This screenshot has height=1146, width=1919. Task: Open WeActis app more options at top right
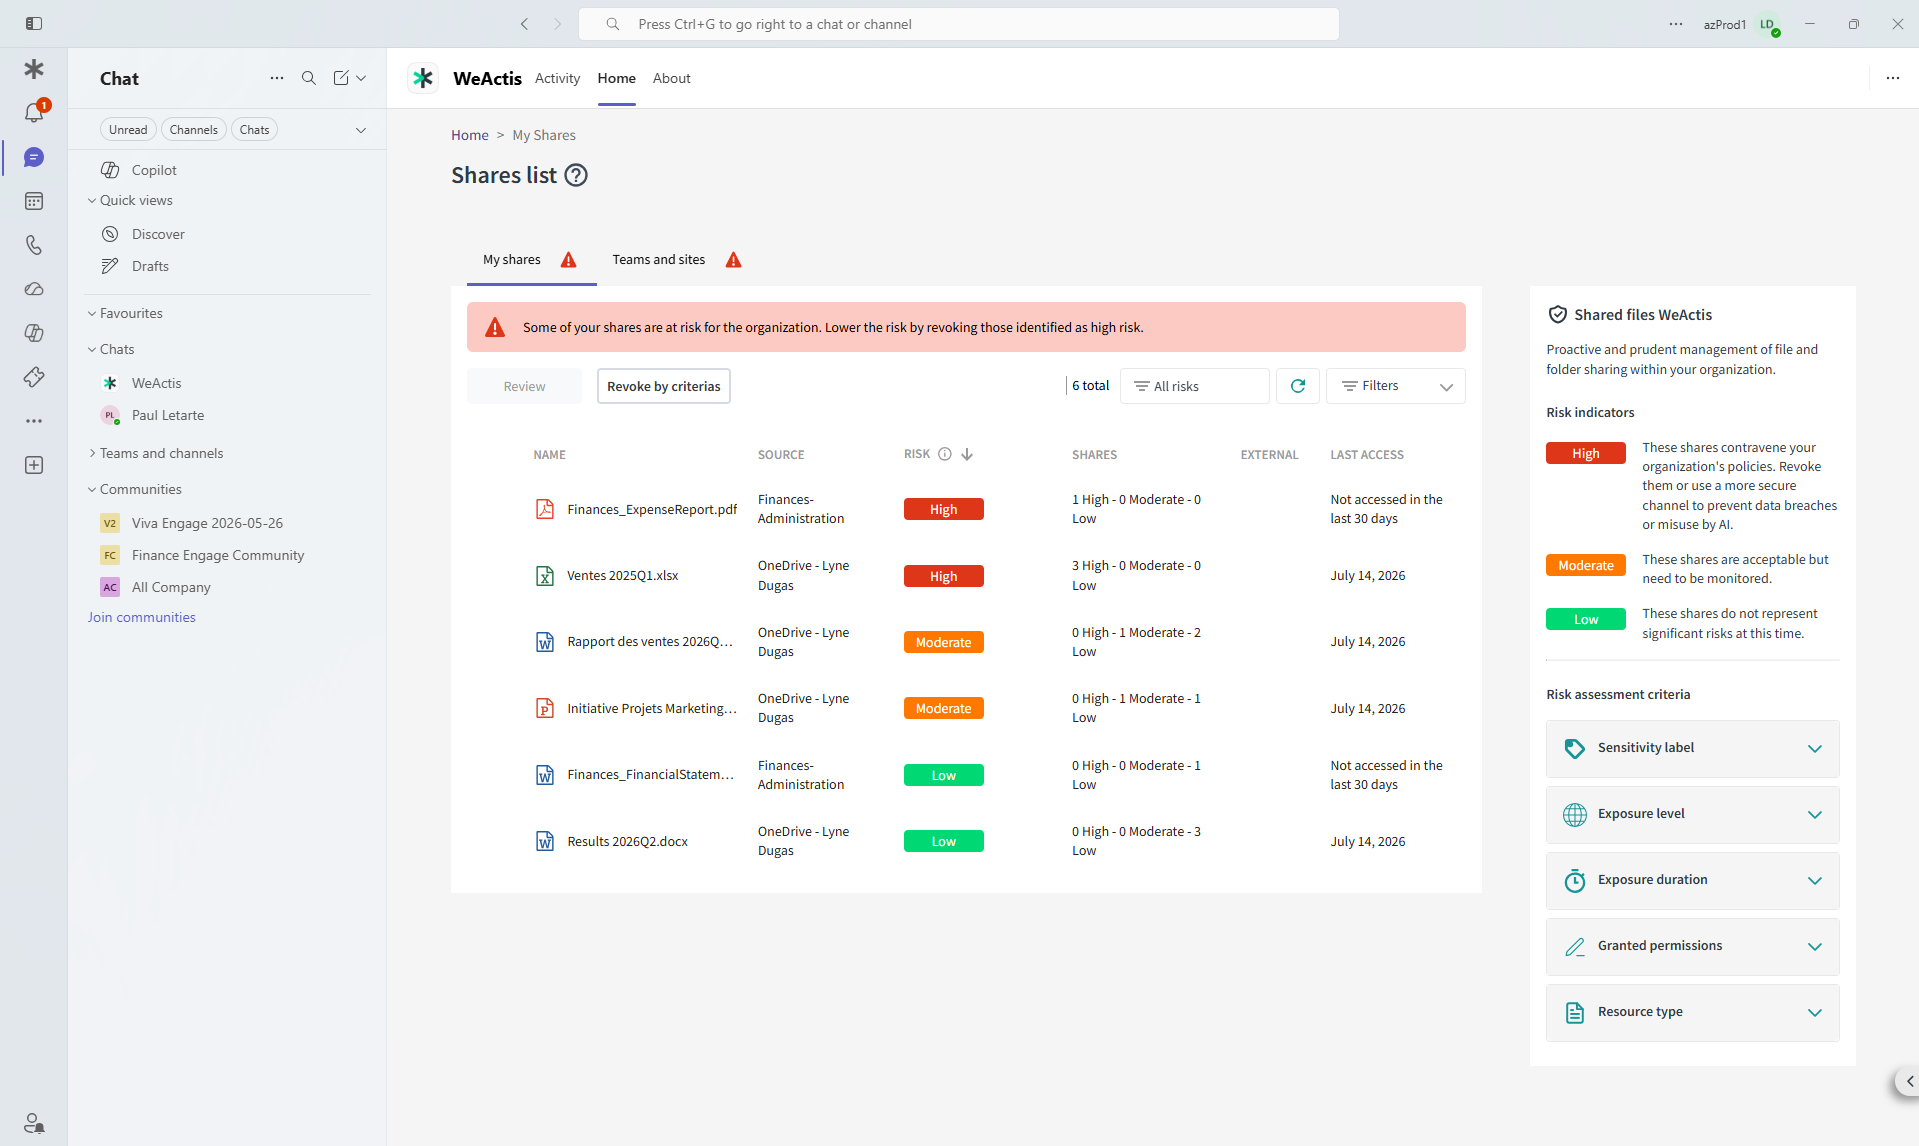(x=1893, y=78)
